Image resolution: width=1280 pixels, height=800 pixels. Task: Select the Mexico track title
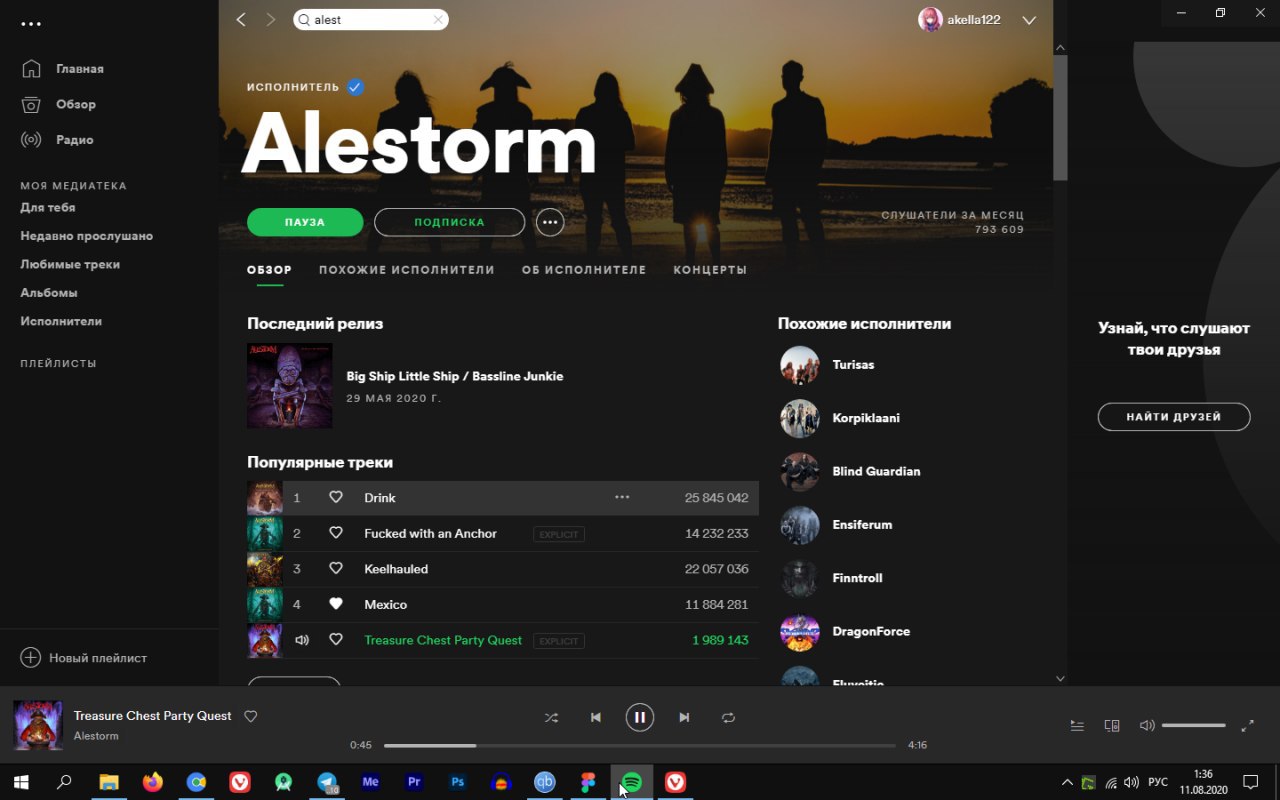click(386, 604)
